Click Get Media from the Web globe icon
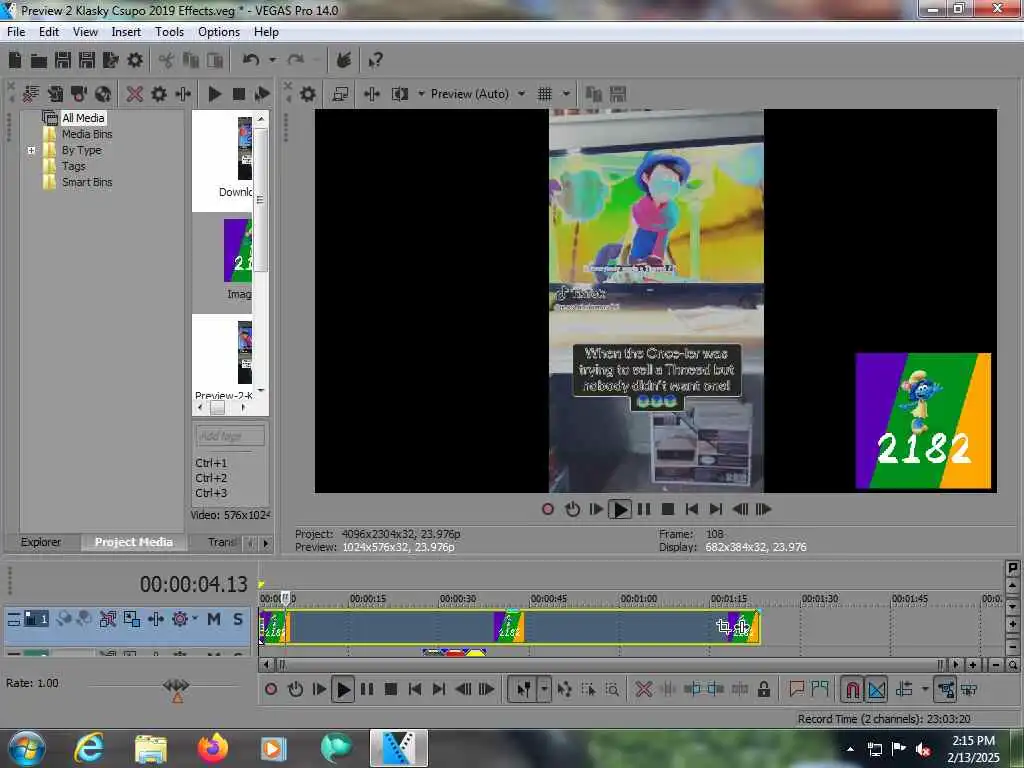Image resolution: width=1024 pixels, height=768 pixels. pos(103,94)
